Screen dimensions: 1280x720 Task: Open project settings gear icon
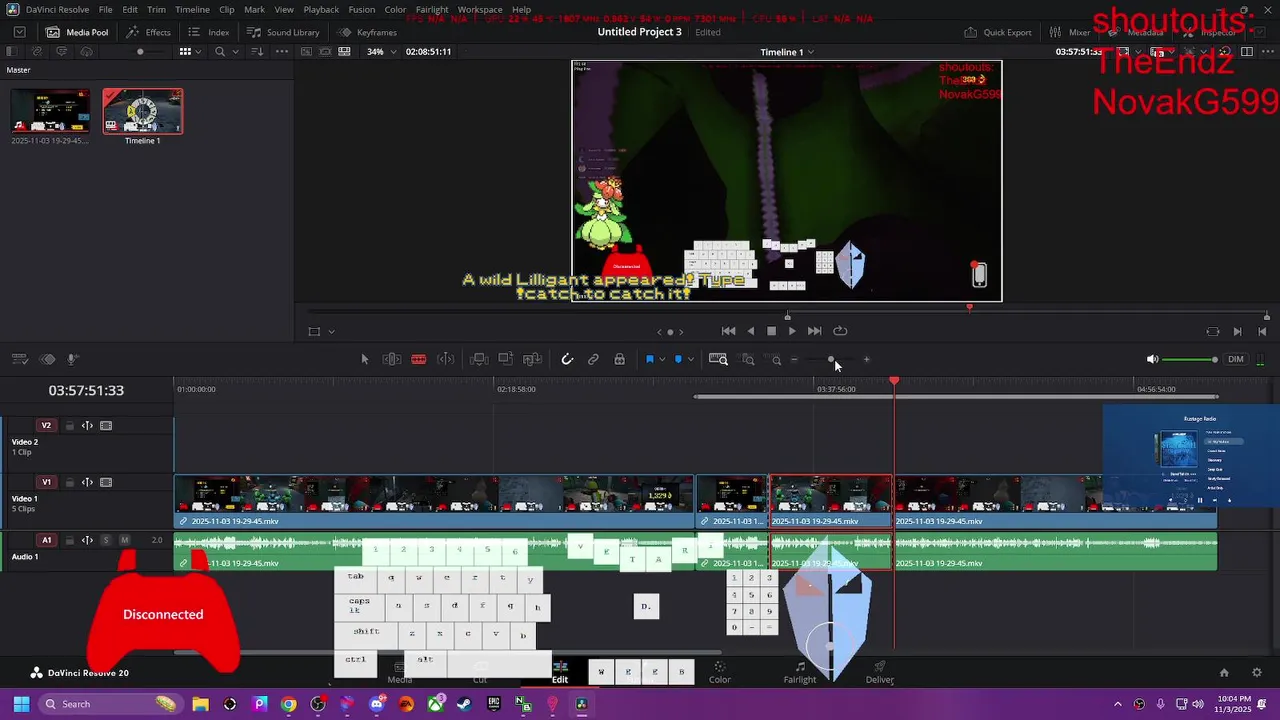[x=1257, y=673]
